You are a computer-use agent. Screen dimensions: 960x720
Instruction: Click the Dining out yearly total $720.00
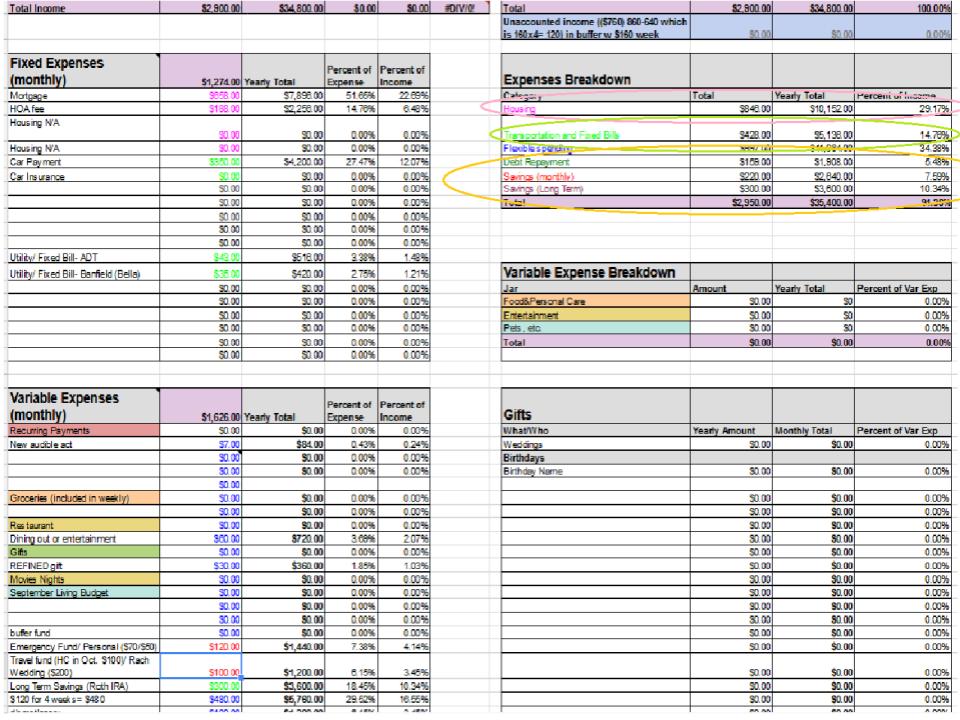click(x=283, y=539)
